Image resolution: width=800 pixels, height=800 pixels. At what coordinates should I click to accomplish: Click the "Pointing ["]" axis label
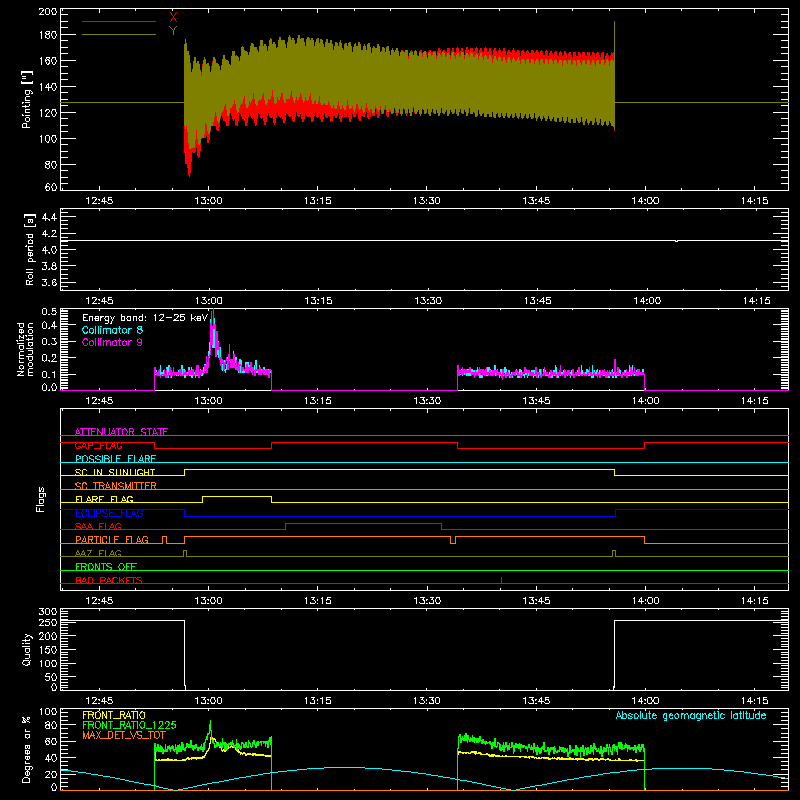pyautogui.click(x=27, y=99)
